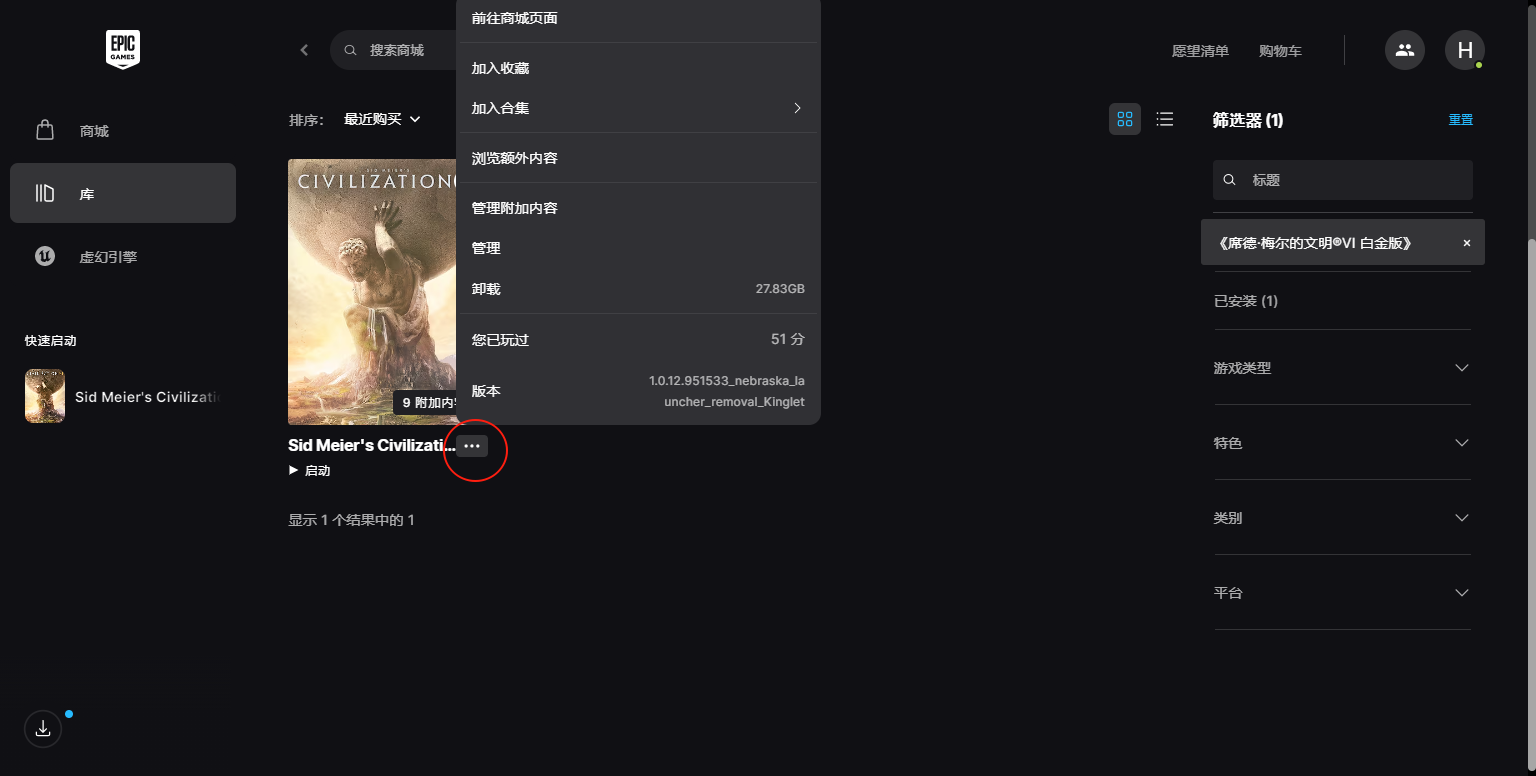This screenshot has height=776, width=1536.
Task: Click the Sid Meier's Civilization game title
Action: [372, 446]
